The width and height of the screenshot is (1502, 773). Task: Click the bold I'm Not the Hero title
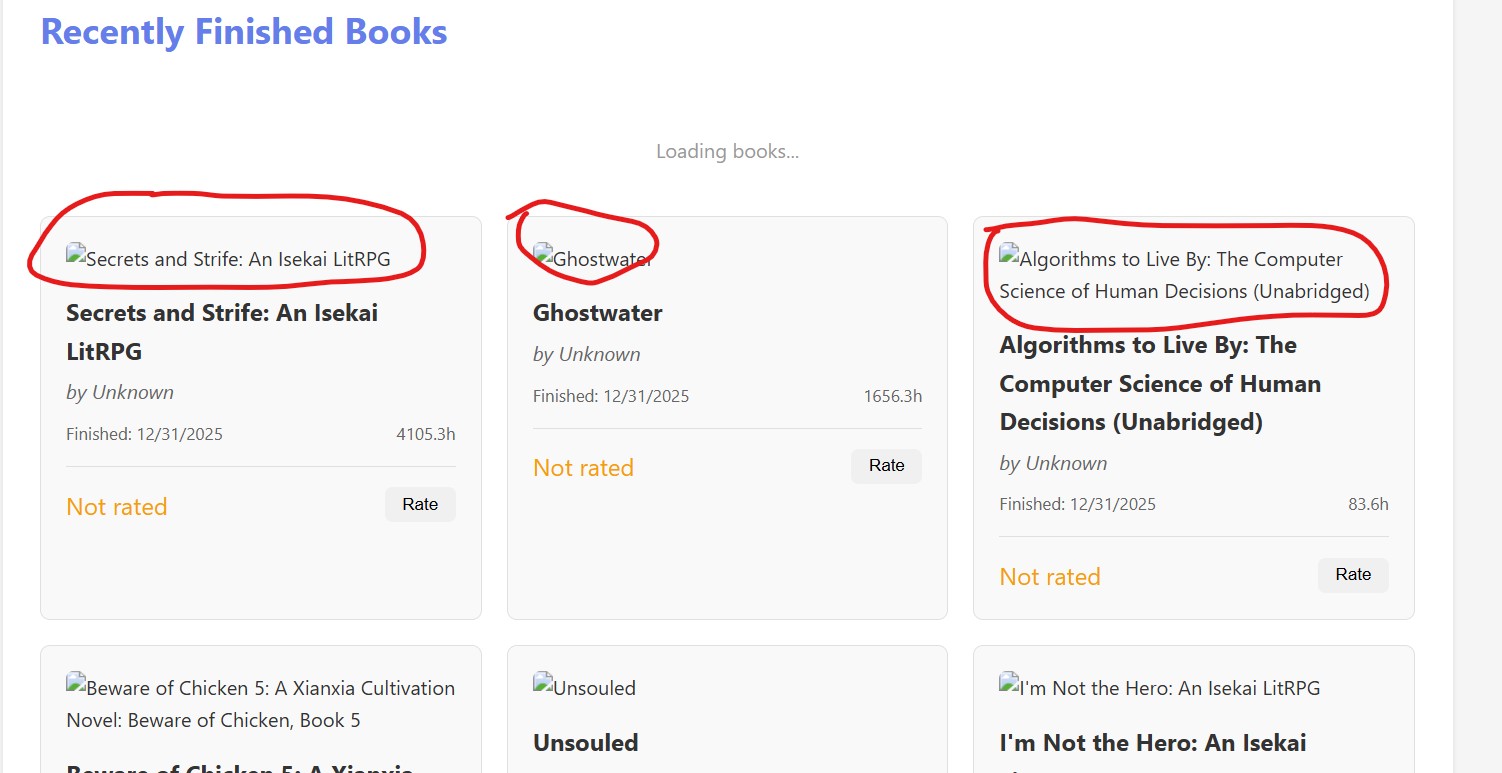tap(1151, 743)
